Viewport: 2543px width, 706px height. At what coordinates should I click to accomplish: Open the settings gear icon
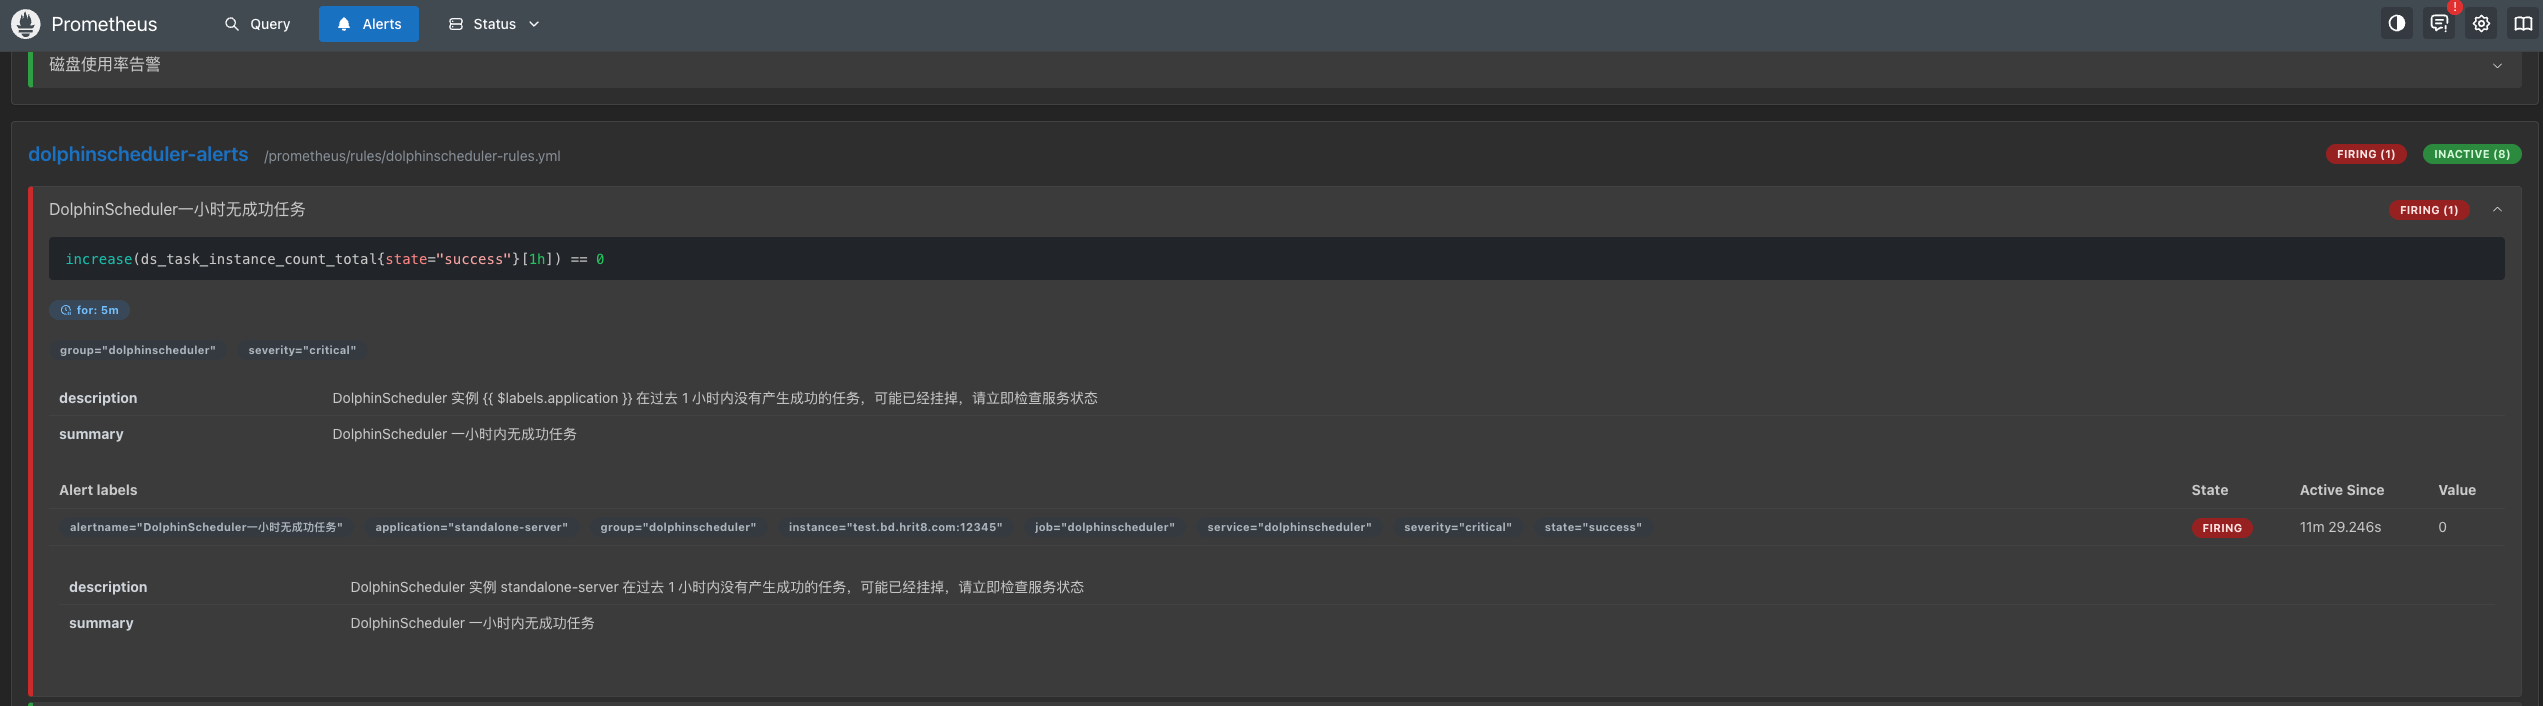coord(2481,24)
